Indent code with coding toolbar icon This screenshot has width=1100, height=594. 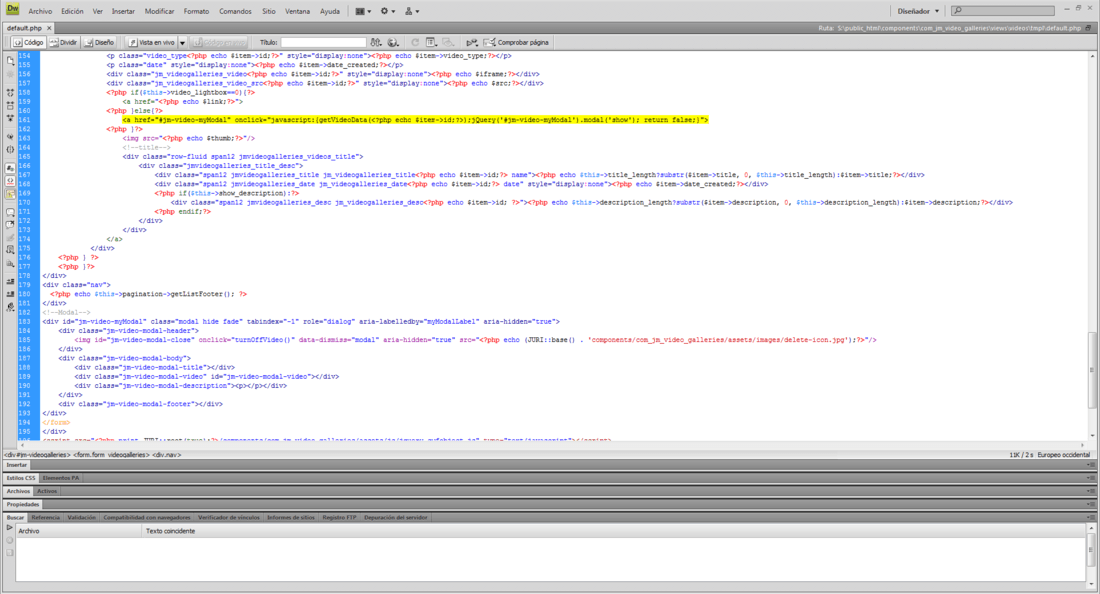click(10, 281)
